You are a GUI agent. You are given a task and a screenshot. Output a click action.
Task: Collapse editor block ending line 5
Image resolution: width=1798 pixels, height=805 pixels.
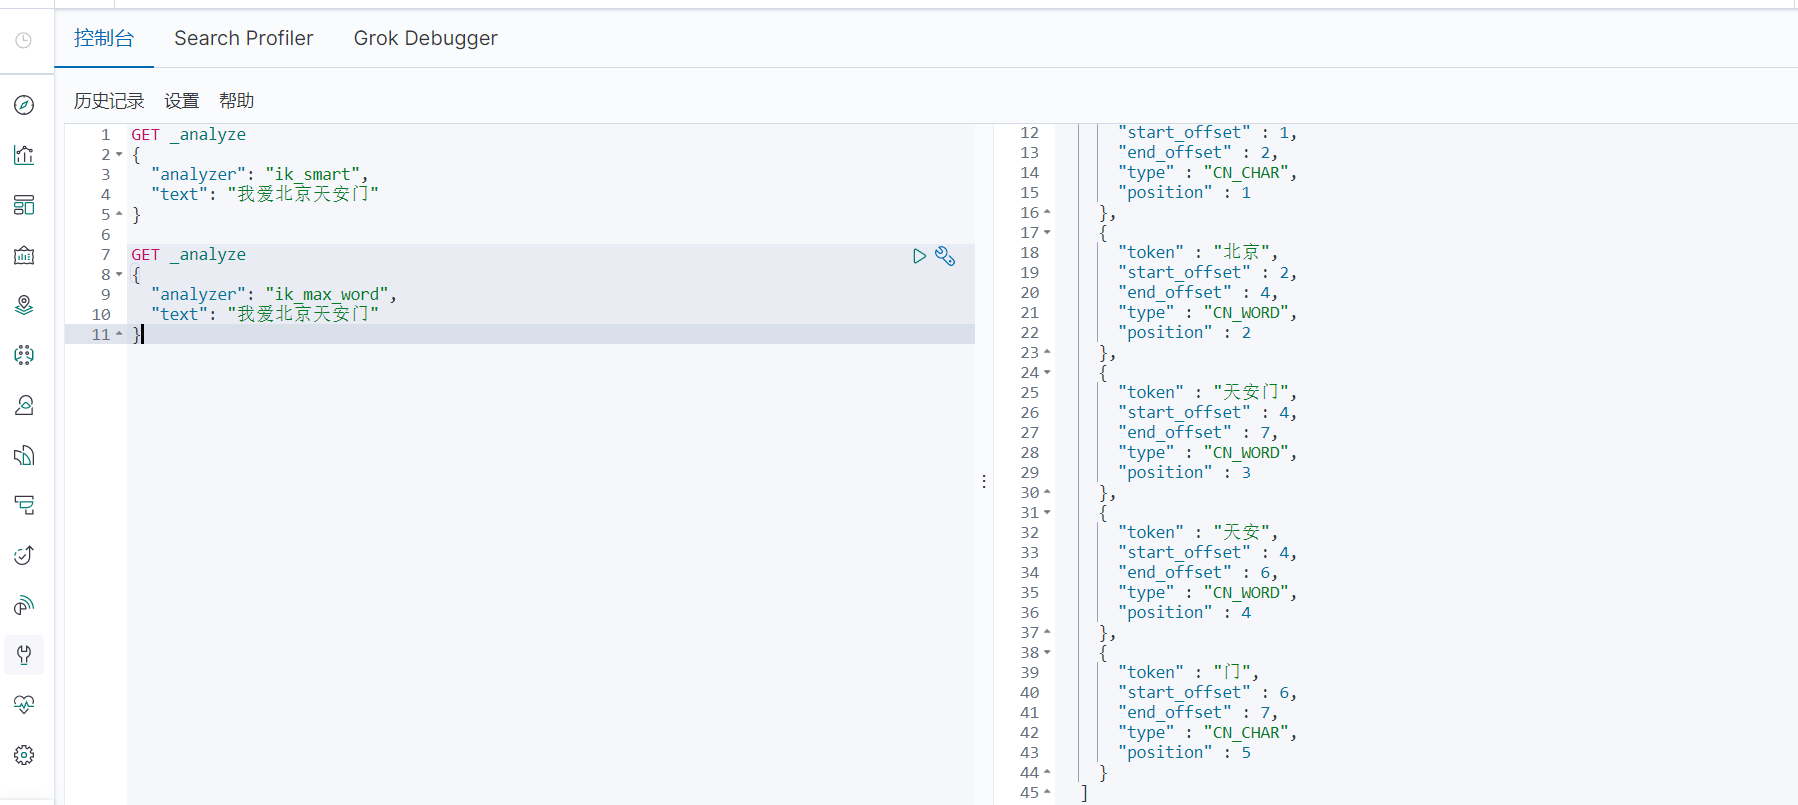coord(119,214)
